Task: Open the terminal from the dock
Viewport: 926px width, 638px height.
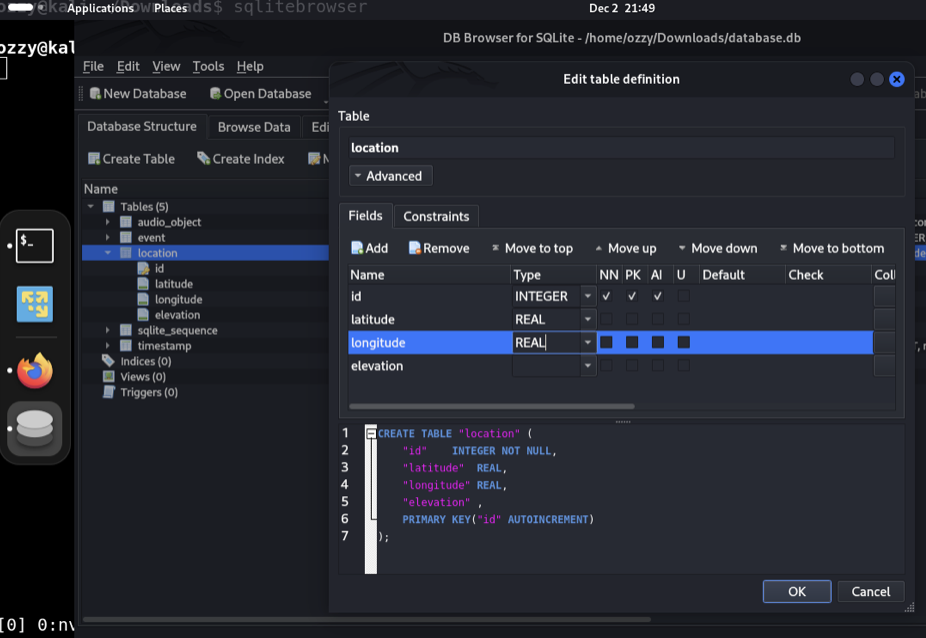Action: [x=35, y=245]
